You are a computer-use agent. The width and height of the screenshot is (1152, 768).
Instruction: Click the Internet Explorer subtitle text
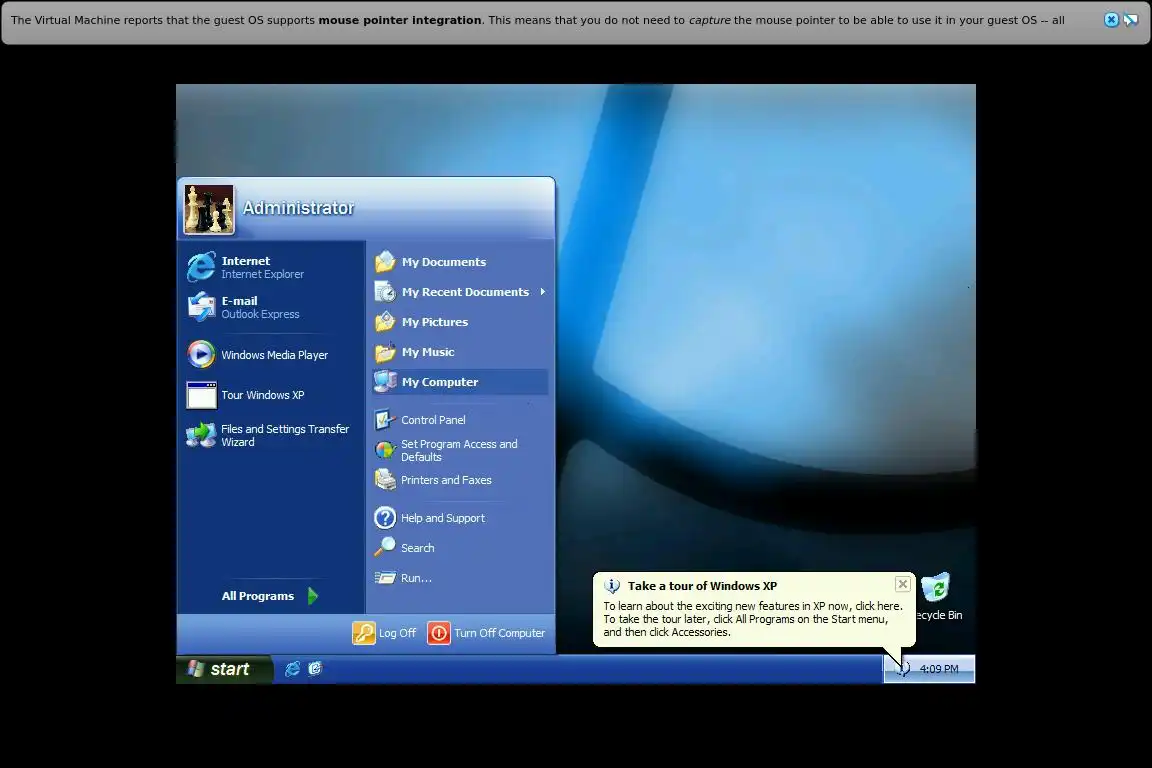pos(262,274)
